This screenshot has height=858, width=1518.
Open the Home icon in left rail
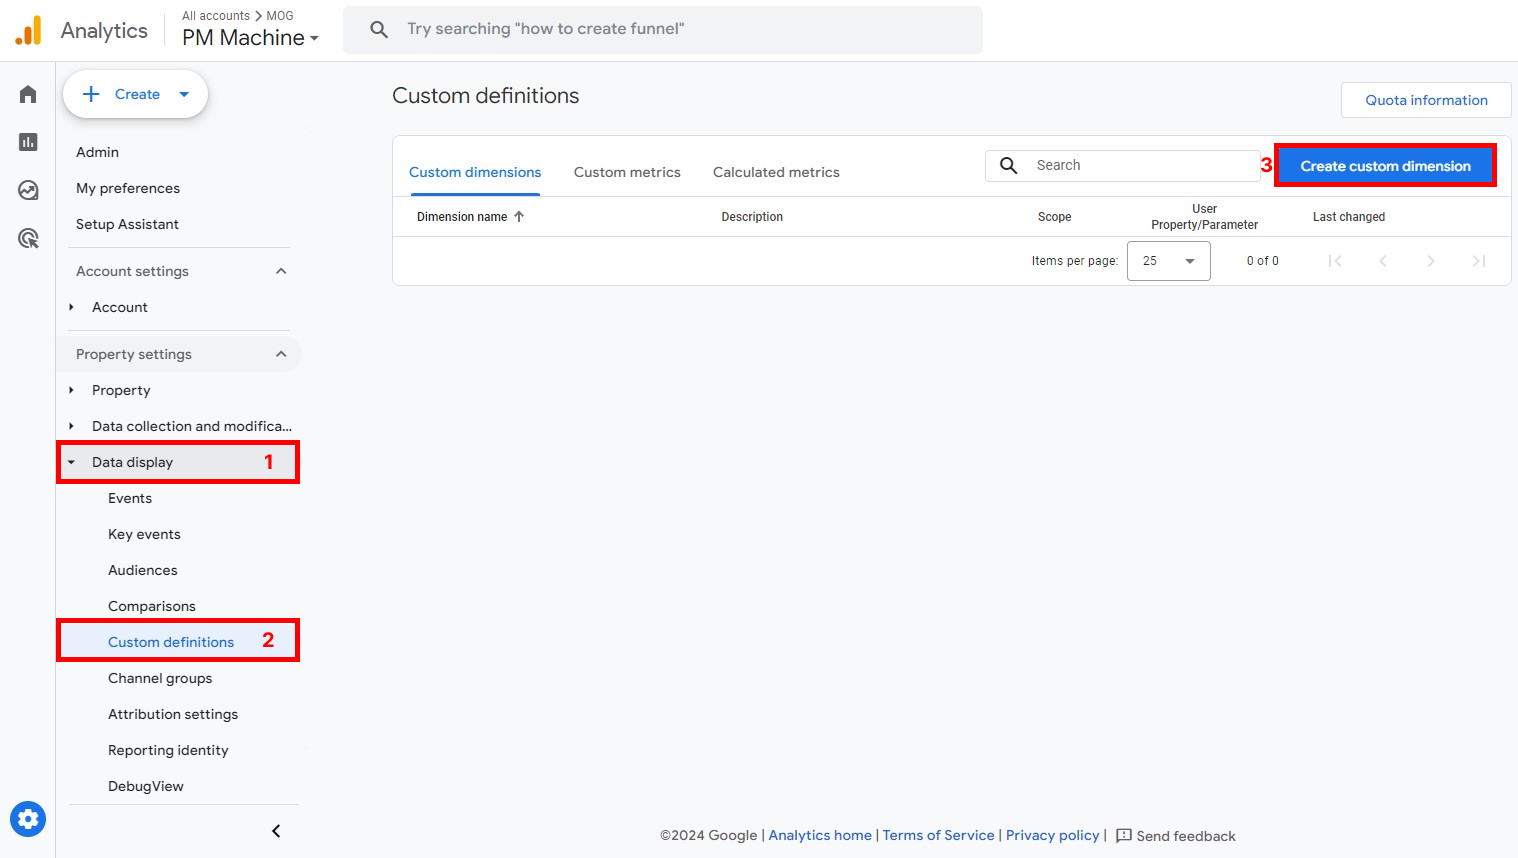click(x=28, y=94)
